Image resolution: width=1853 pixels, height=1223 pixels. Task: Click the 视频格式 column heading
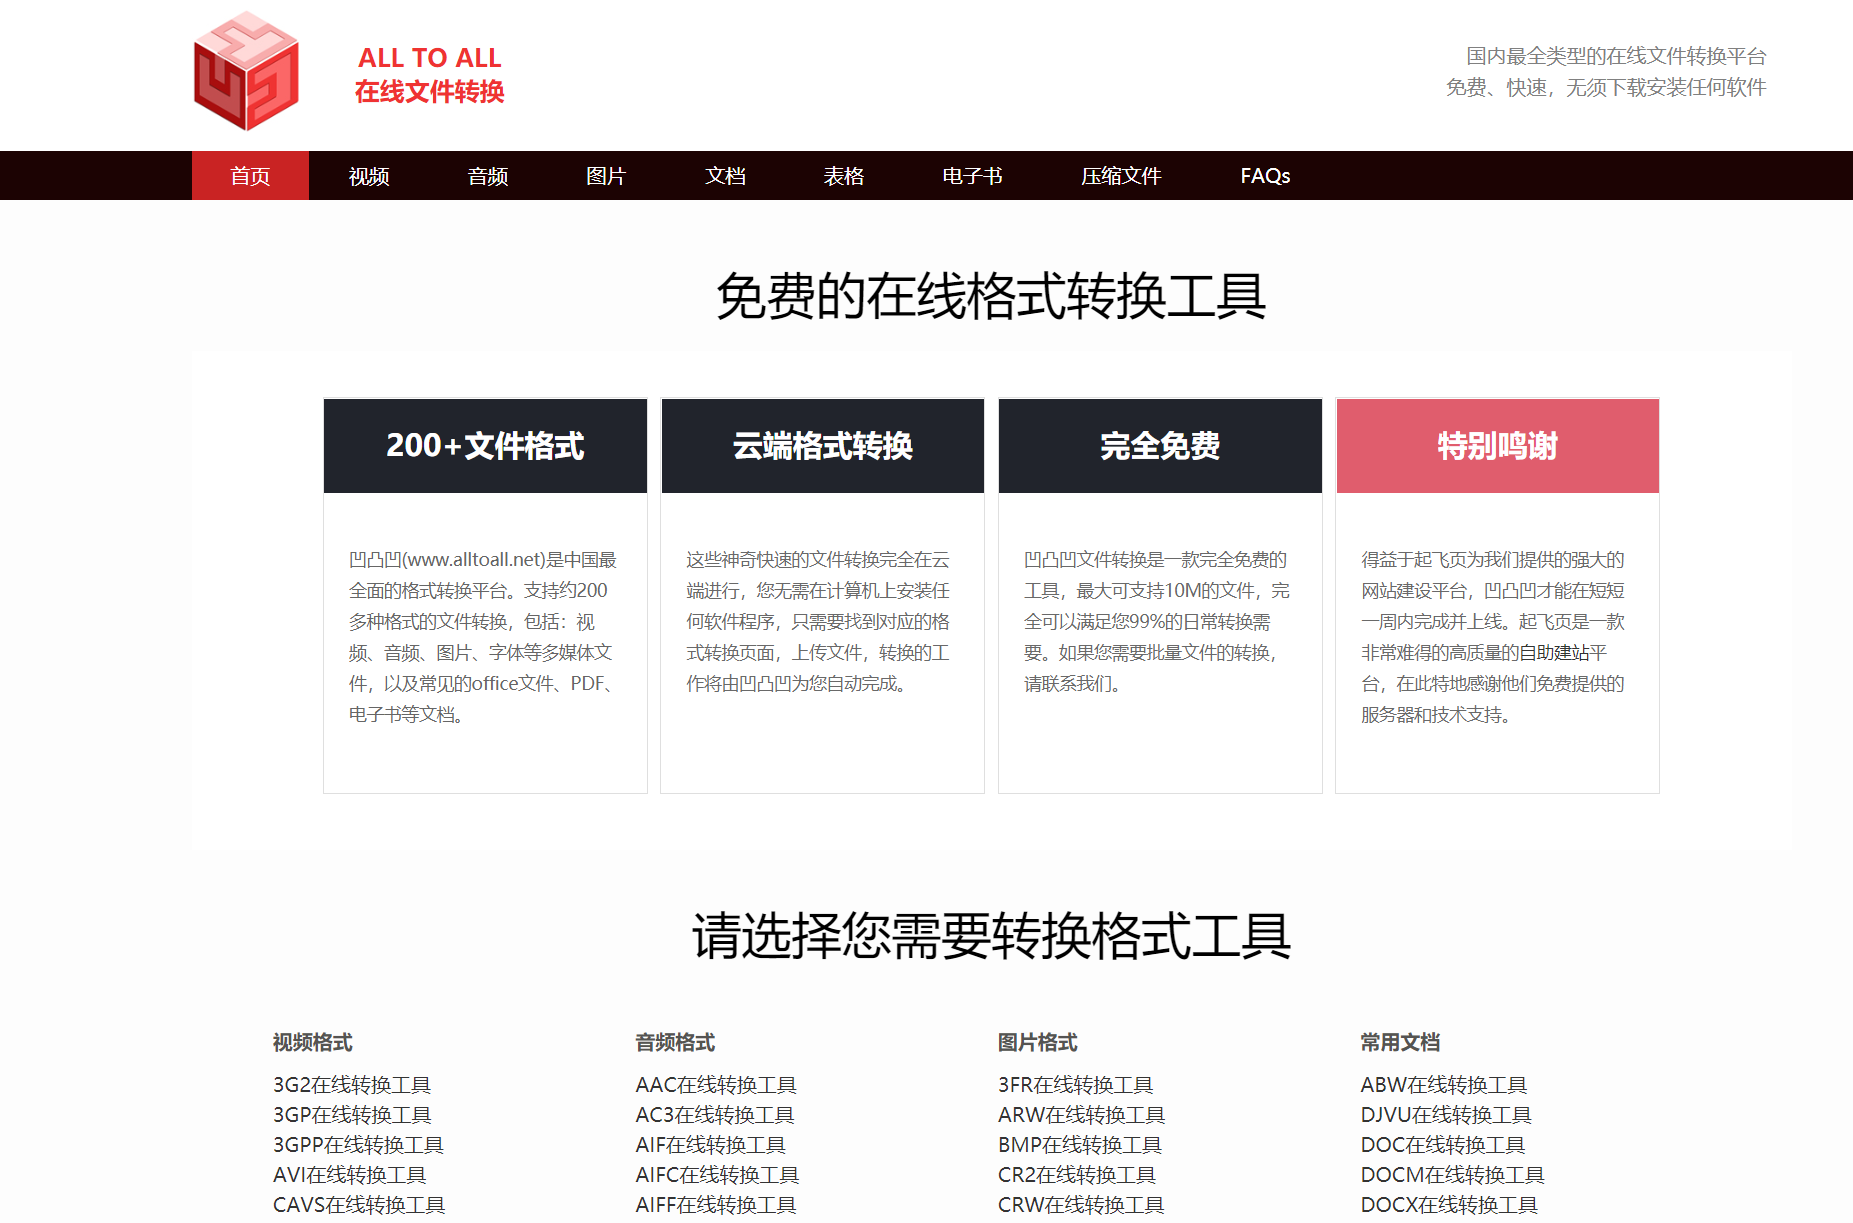(313, 1042)
